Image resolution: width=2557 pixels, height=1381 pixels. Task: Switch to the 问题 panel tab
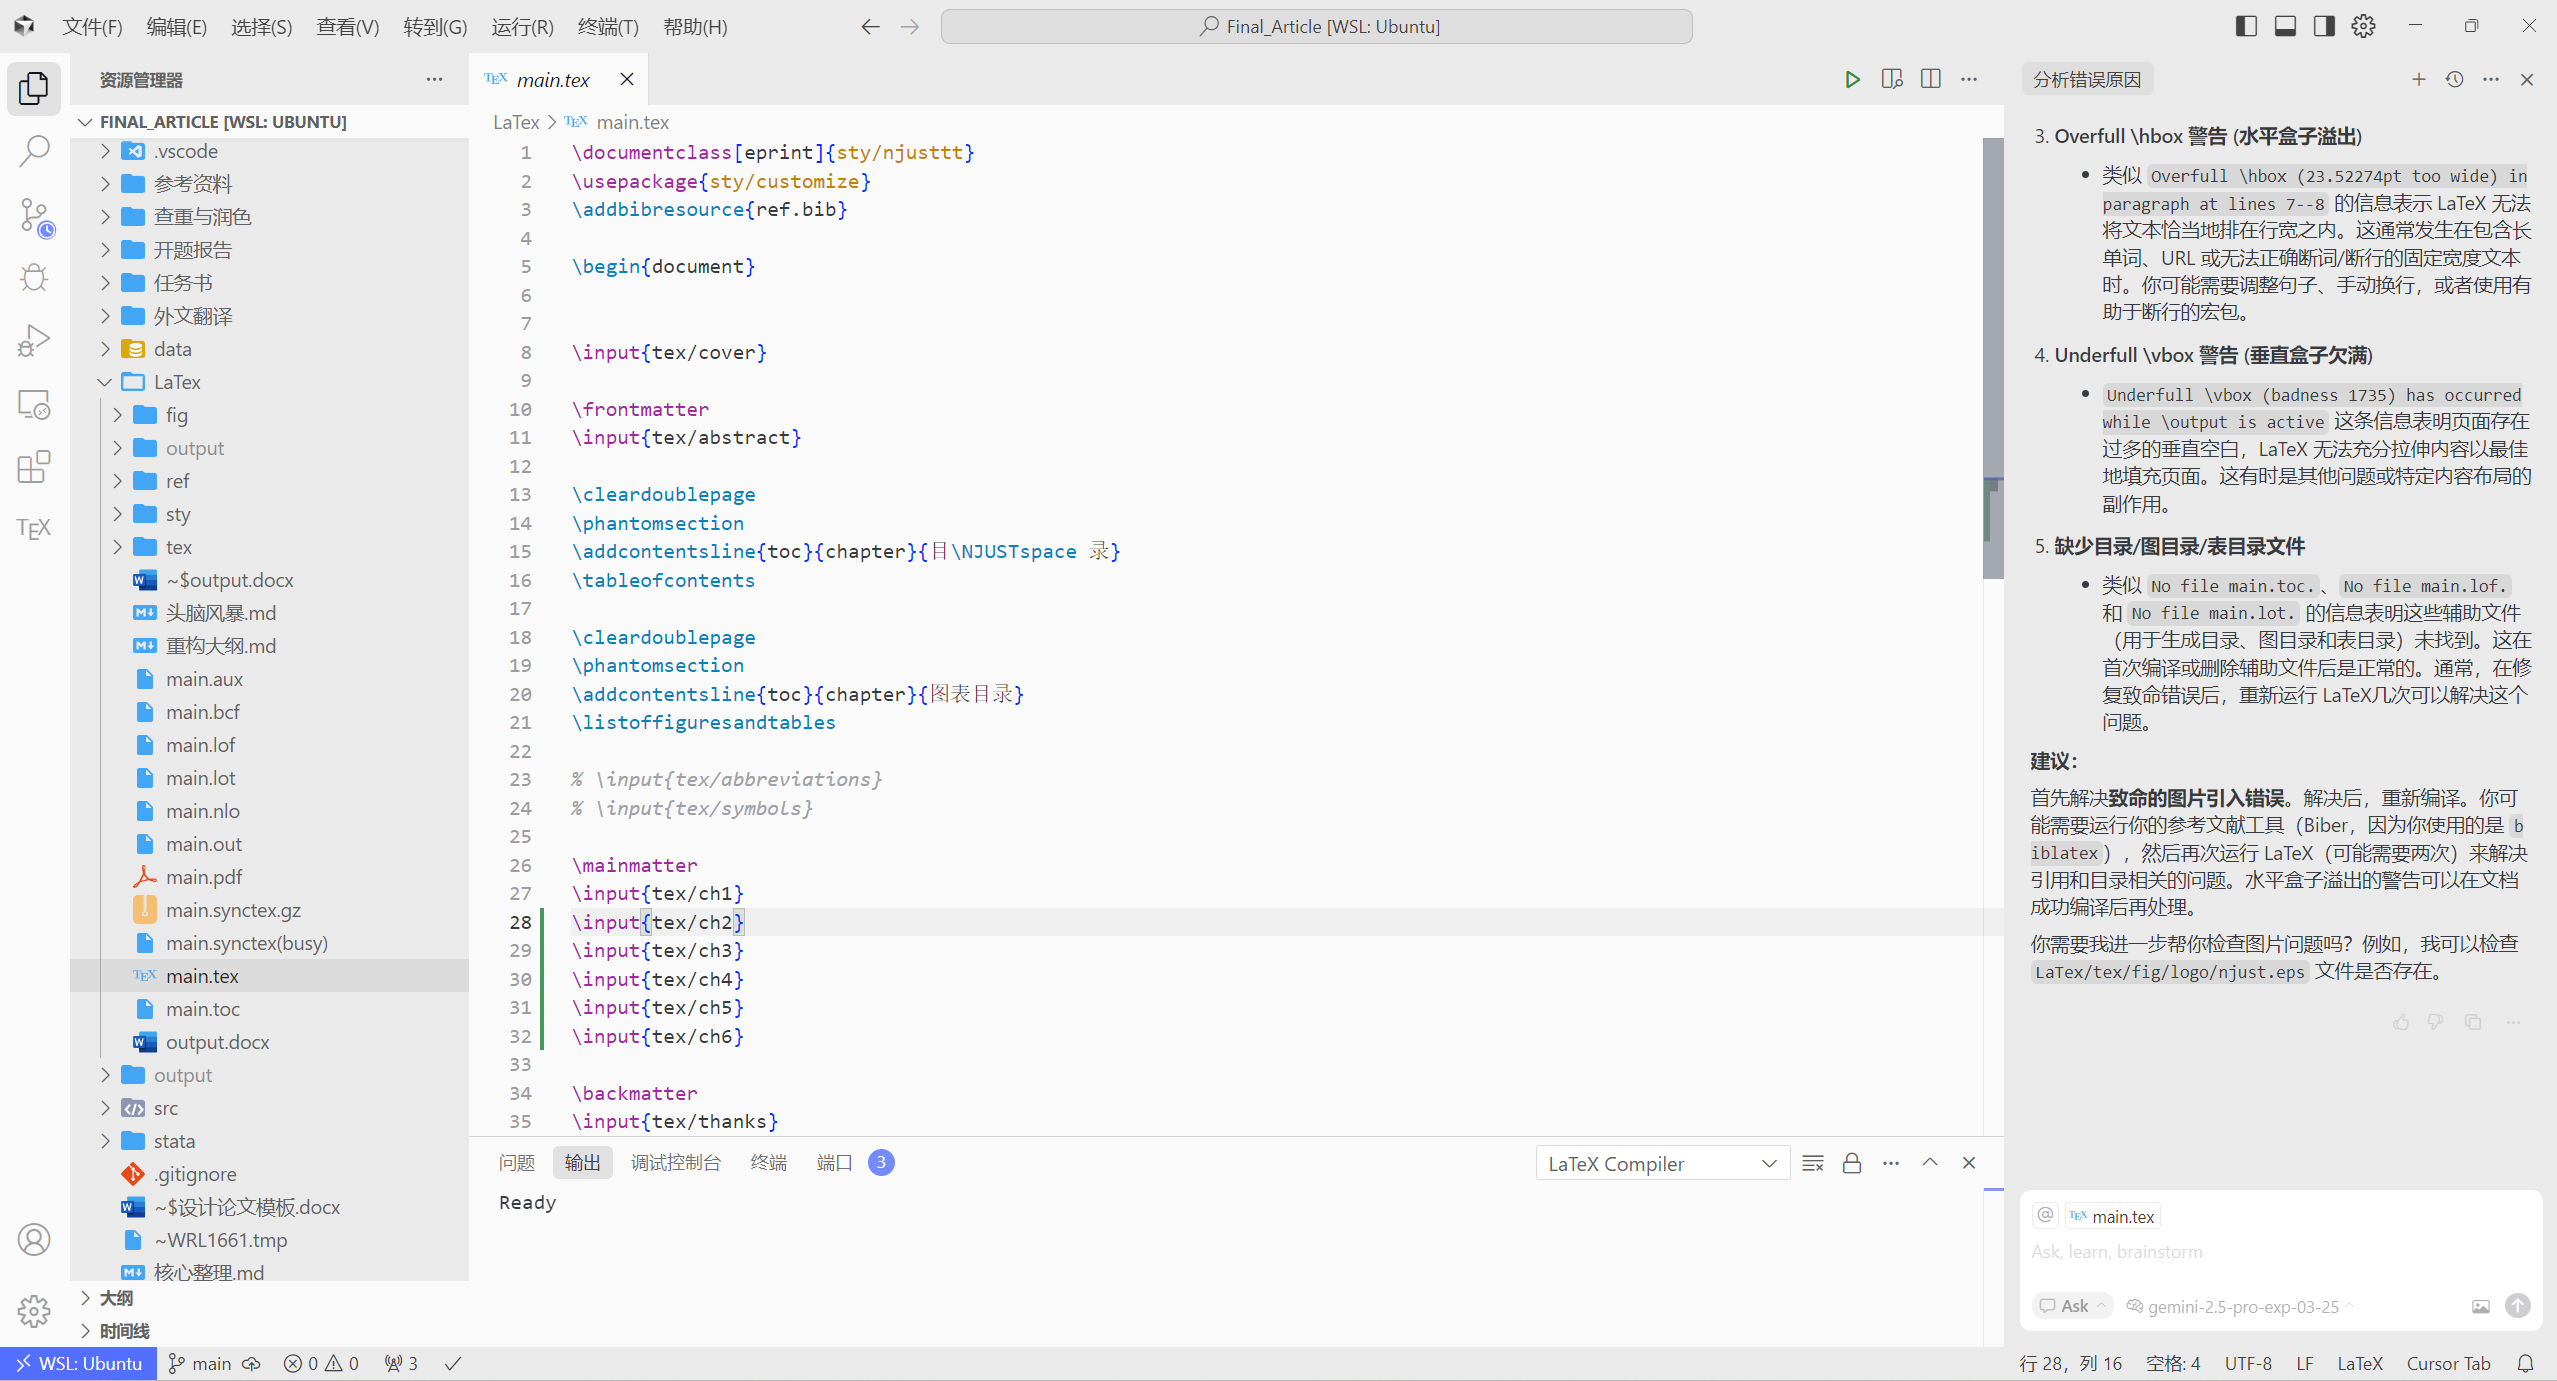click(516, 1163)
